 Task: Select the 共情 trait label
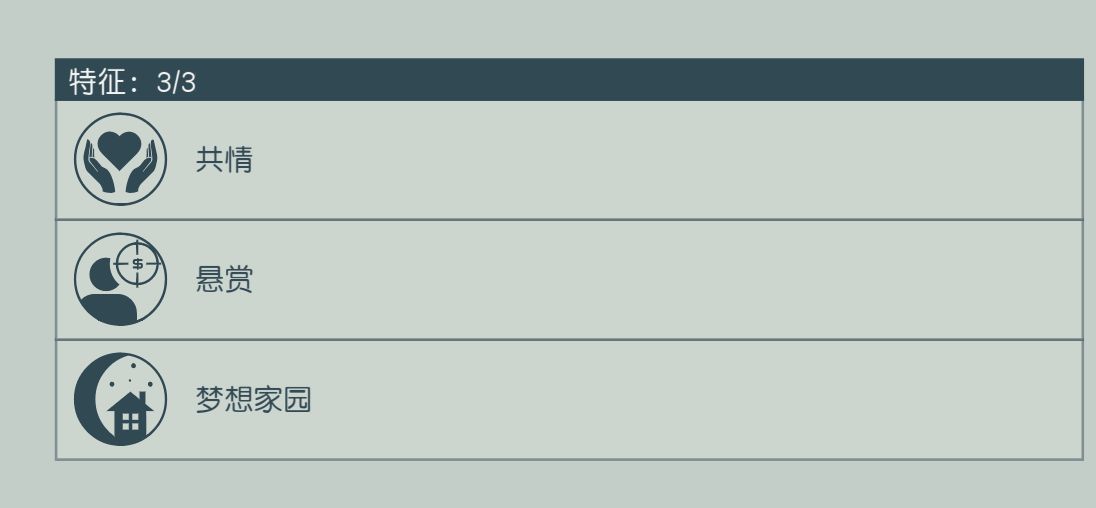pyautogui.click(x=224, y=160)
